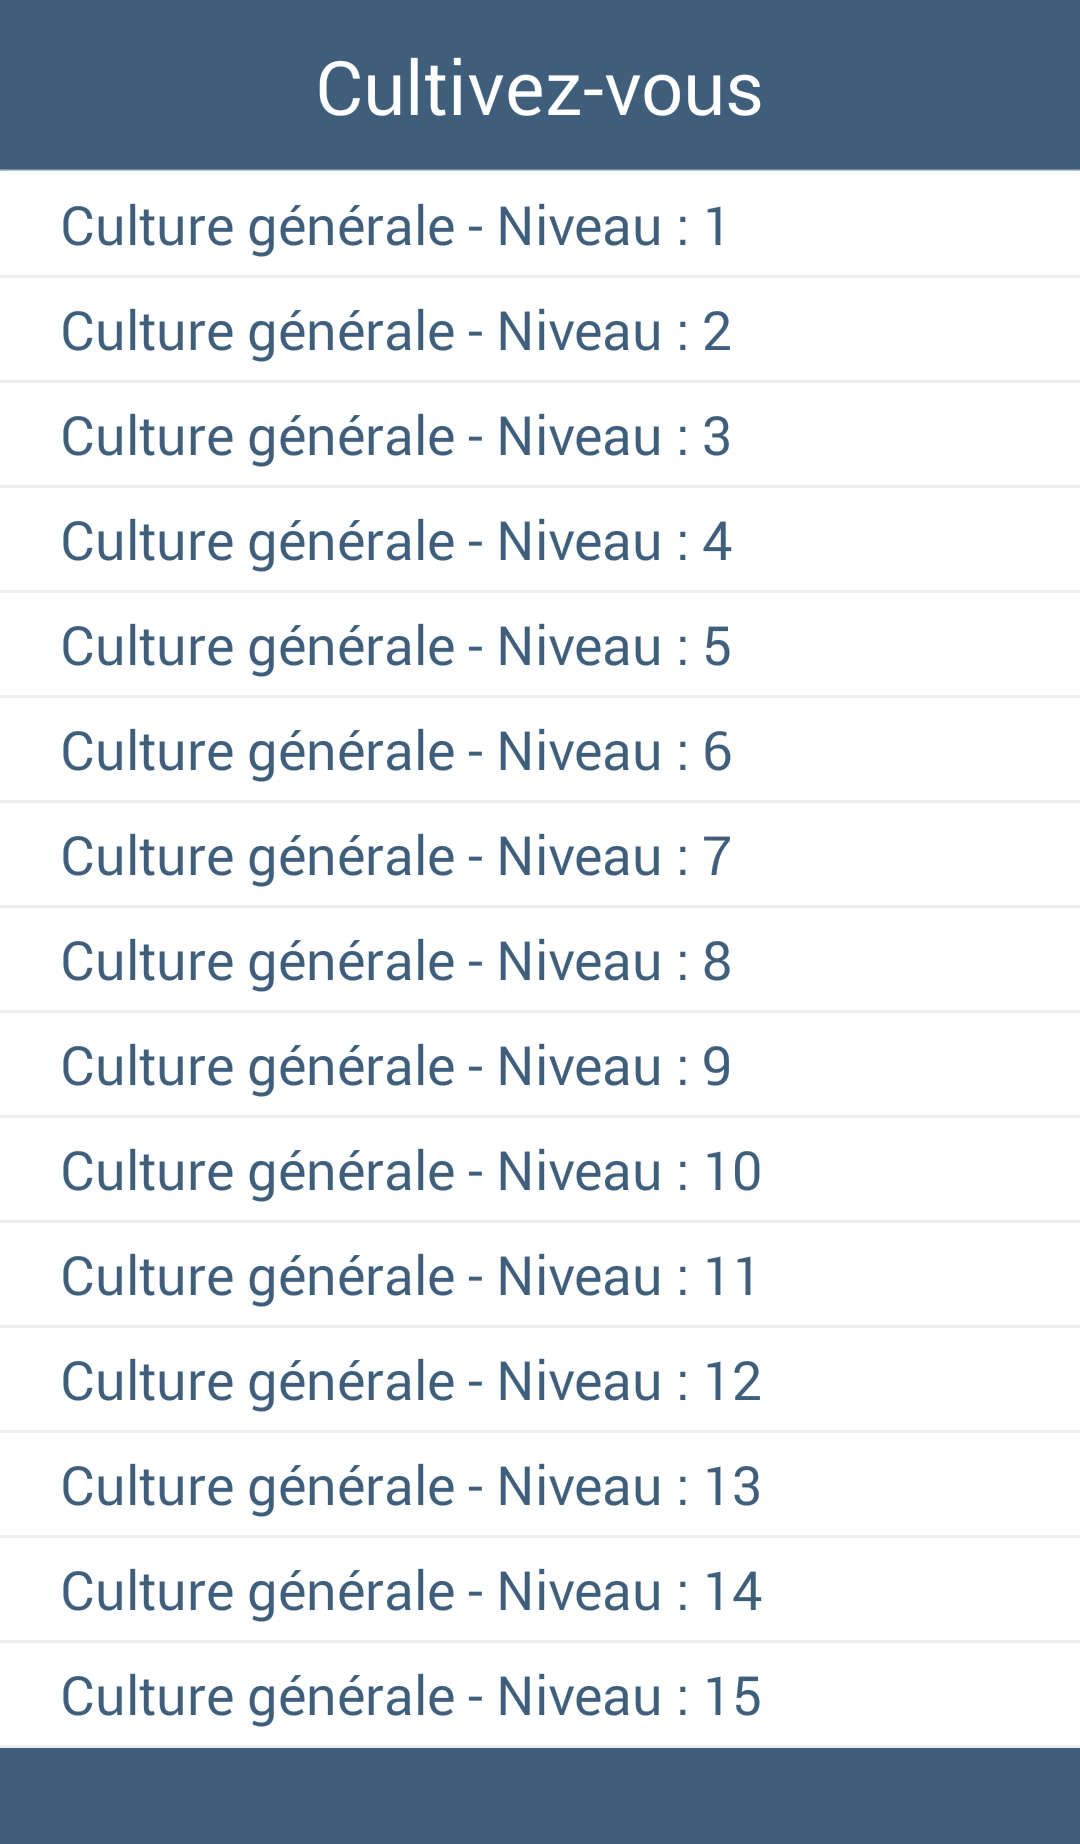
Task: Tap Culture générale Niveau 3
Action: pyautogui.click(x=540, y=435)
